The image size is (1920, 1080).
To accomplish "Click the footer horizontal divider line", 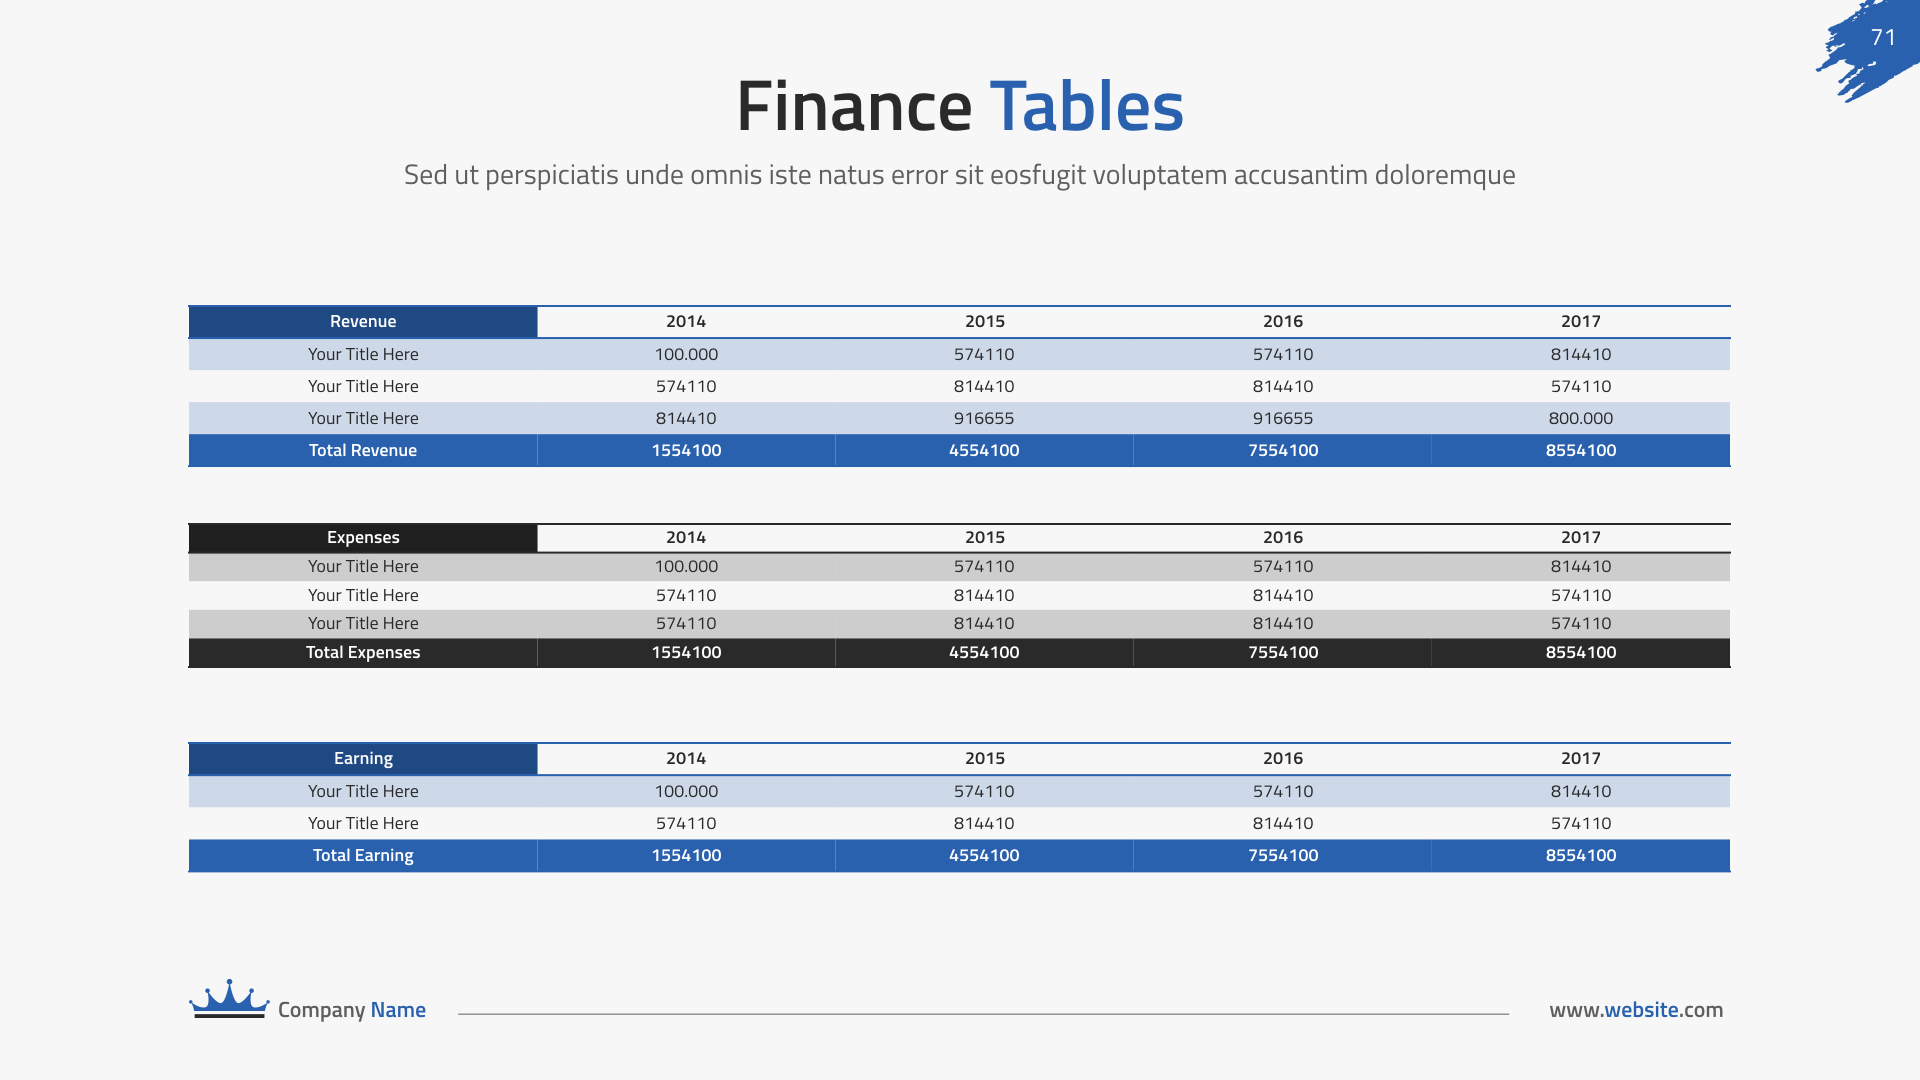I will tap(983, 1014).
